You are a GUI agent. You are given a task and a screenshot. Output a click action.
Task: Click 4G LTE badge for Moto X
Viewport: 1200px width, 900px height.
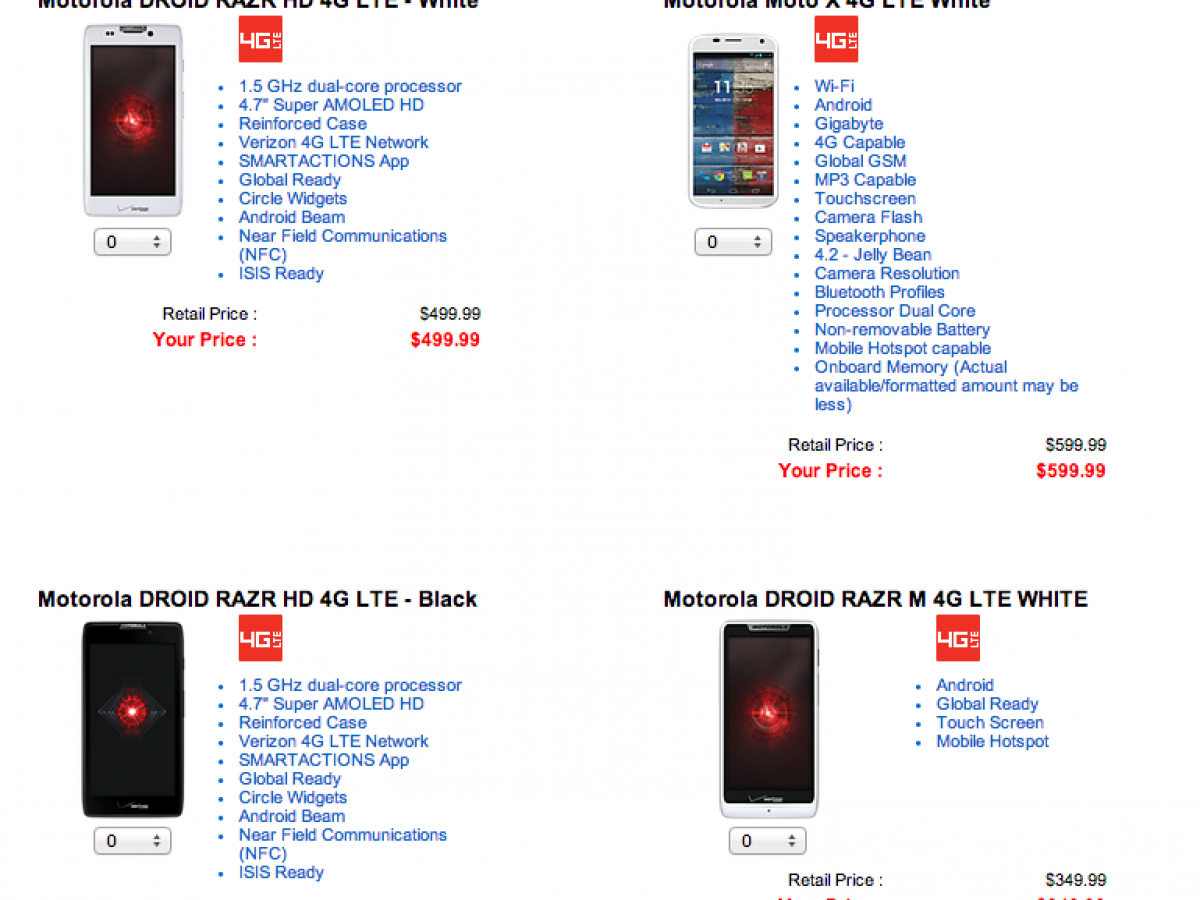click(836, 39)
